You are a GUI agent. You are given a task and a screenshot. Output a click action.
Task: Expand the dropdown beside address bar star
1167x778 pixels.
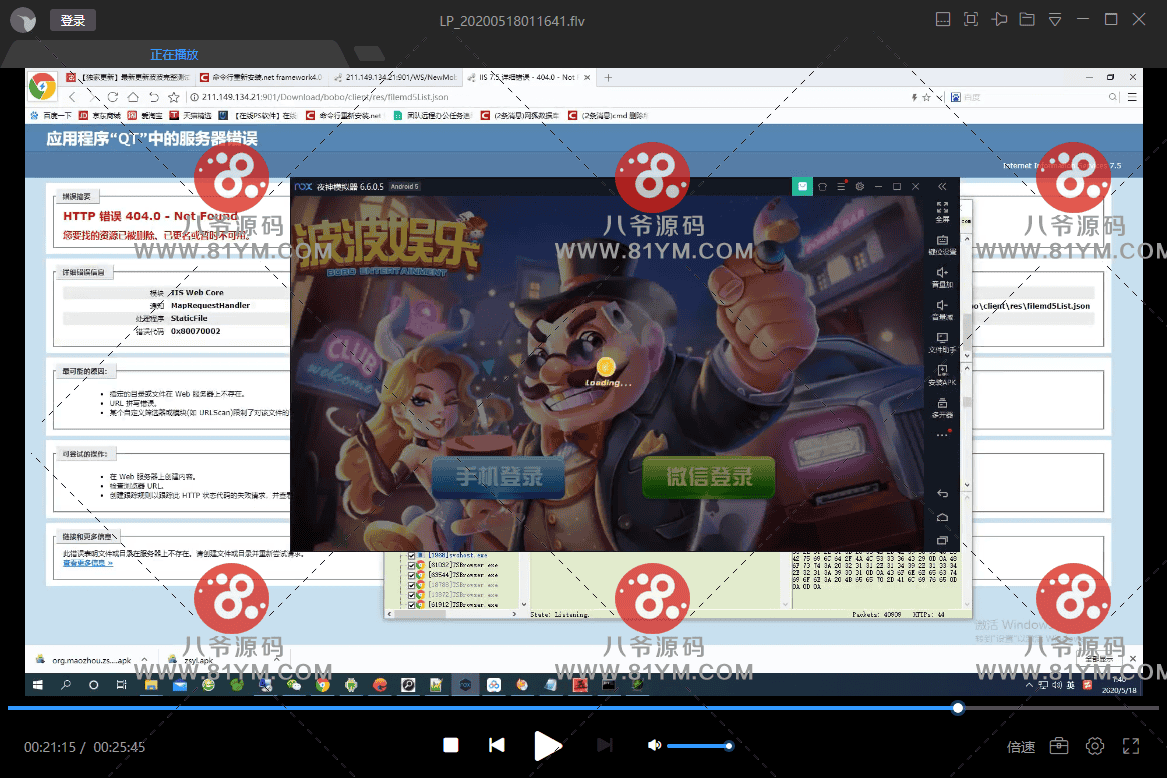(939, 97)
